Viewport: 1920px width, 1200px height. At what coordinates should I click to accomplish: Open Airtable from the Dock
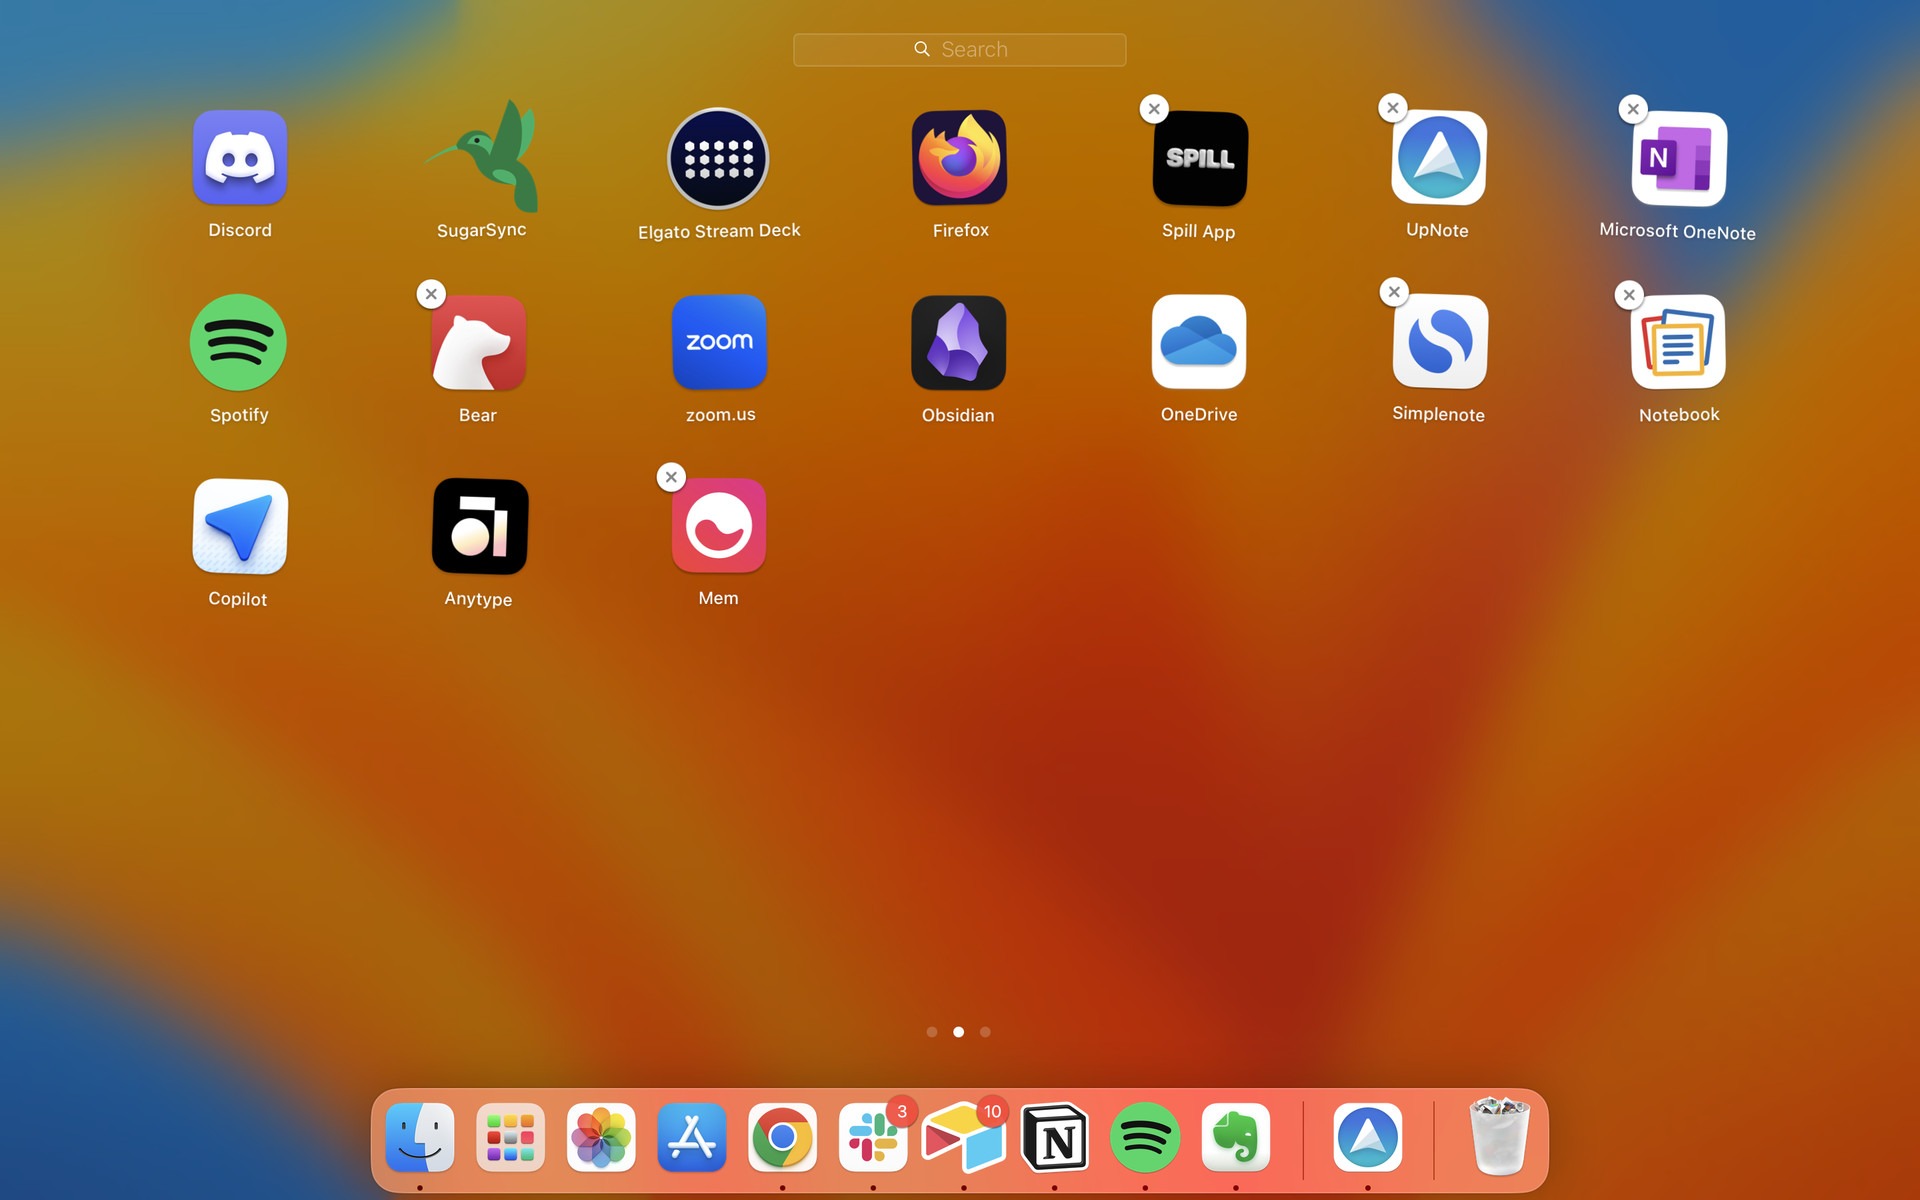pyautogui.click(x=964, y=1137)
